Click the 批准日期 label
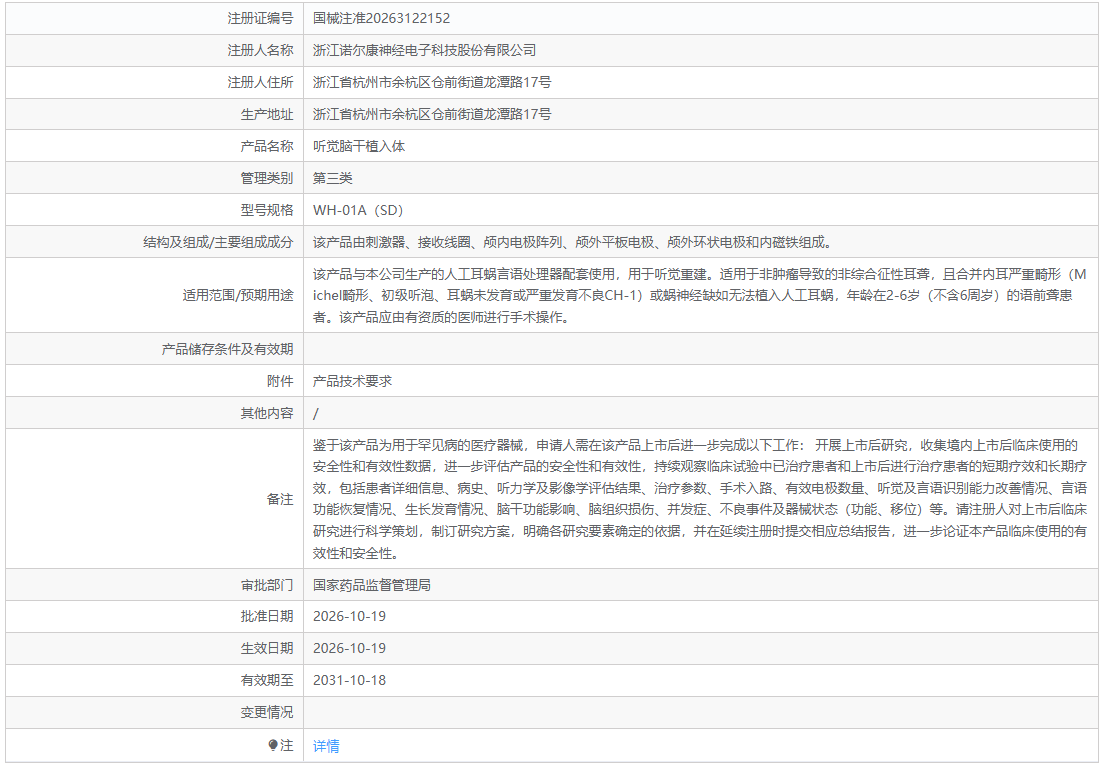 pyautogui.click(x=266, y=616)
